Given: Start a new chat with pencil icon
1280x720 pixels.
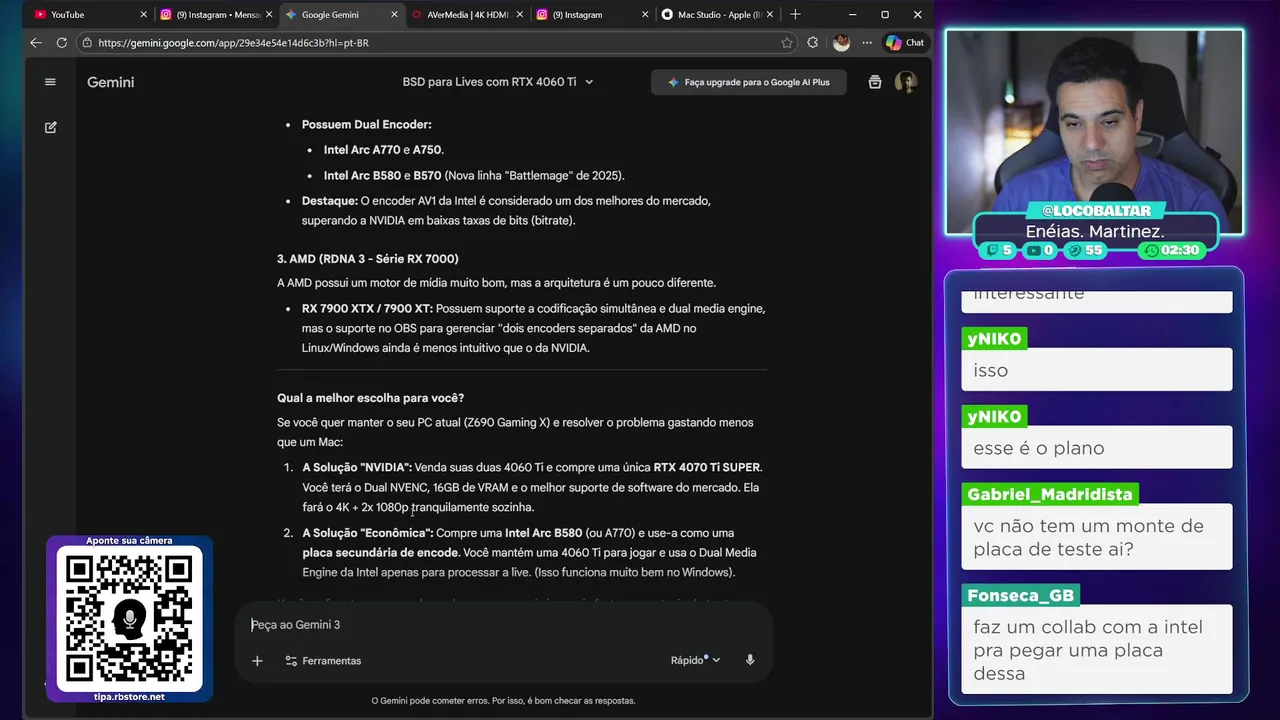Looking at the screenshot, I should click(x=50, y=128).
